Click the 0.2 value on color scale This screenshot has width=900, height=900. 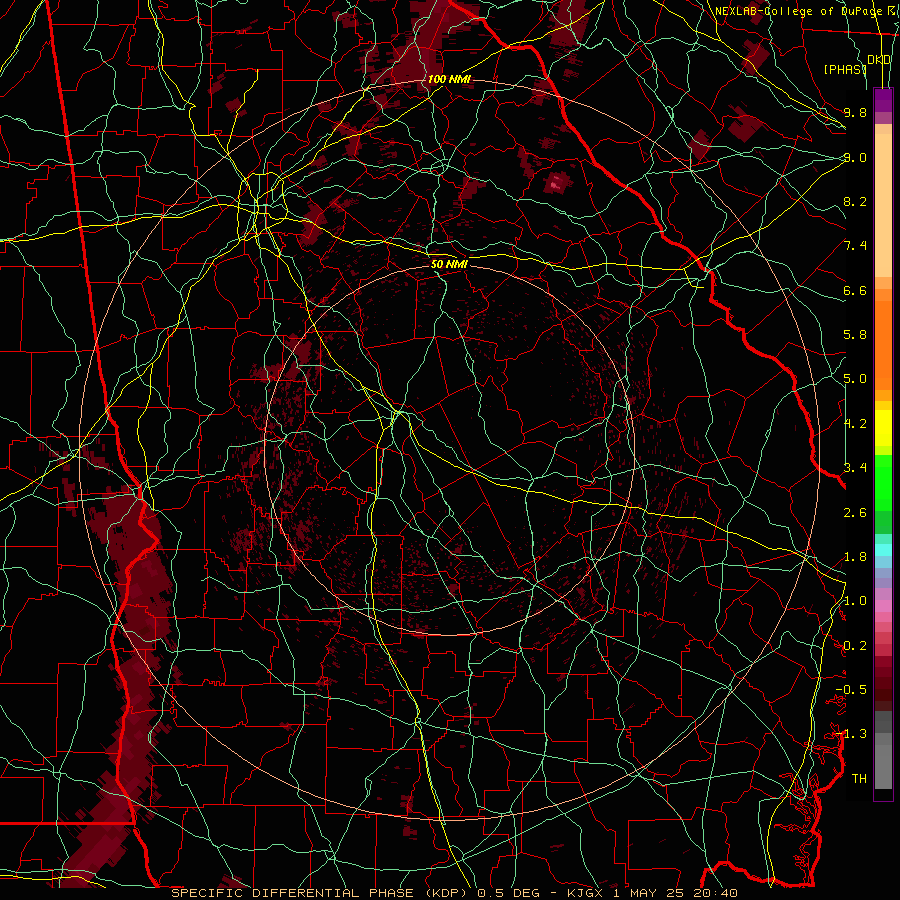coord(855,646)
